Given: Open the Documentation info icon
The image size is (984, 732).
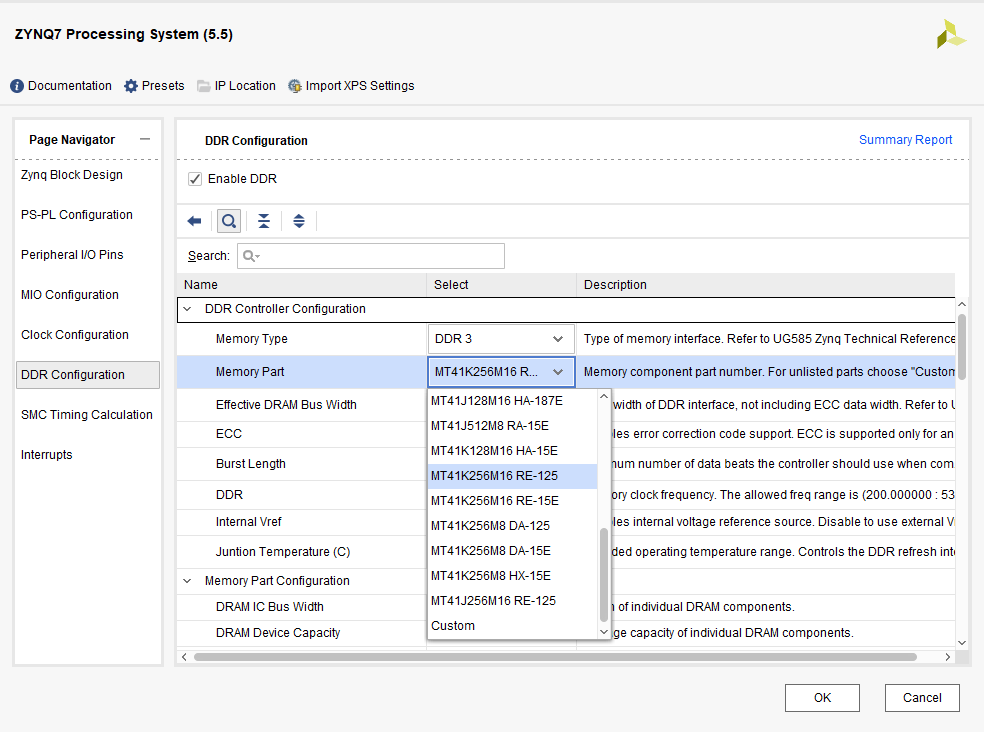Looking at the screenshot, I should pos(17,86).
